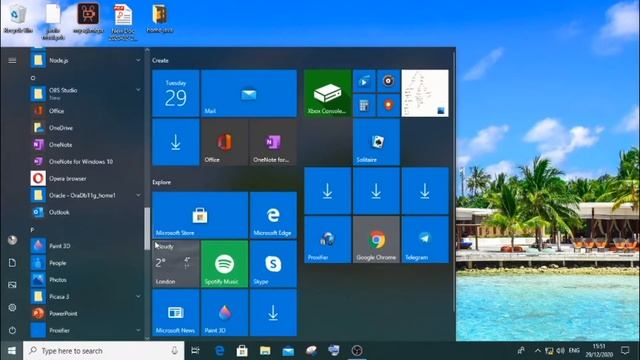Launch the Paint 3D tile
This screenshot has width=640, height=360.
tap(224, 313)
